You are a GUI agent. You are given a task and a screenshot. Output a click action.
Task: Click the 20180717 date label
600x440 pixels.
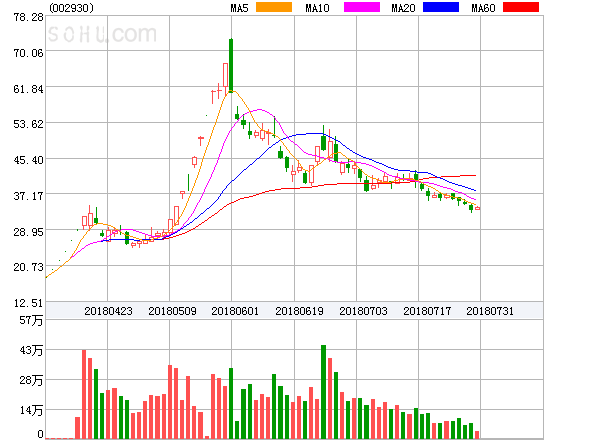tap(427, 311)
